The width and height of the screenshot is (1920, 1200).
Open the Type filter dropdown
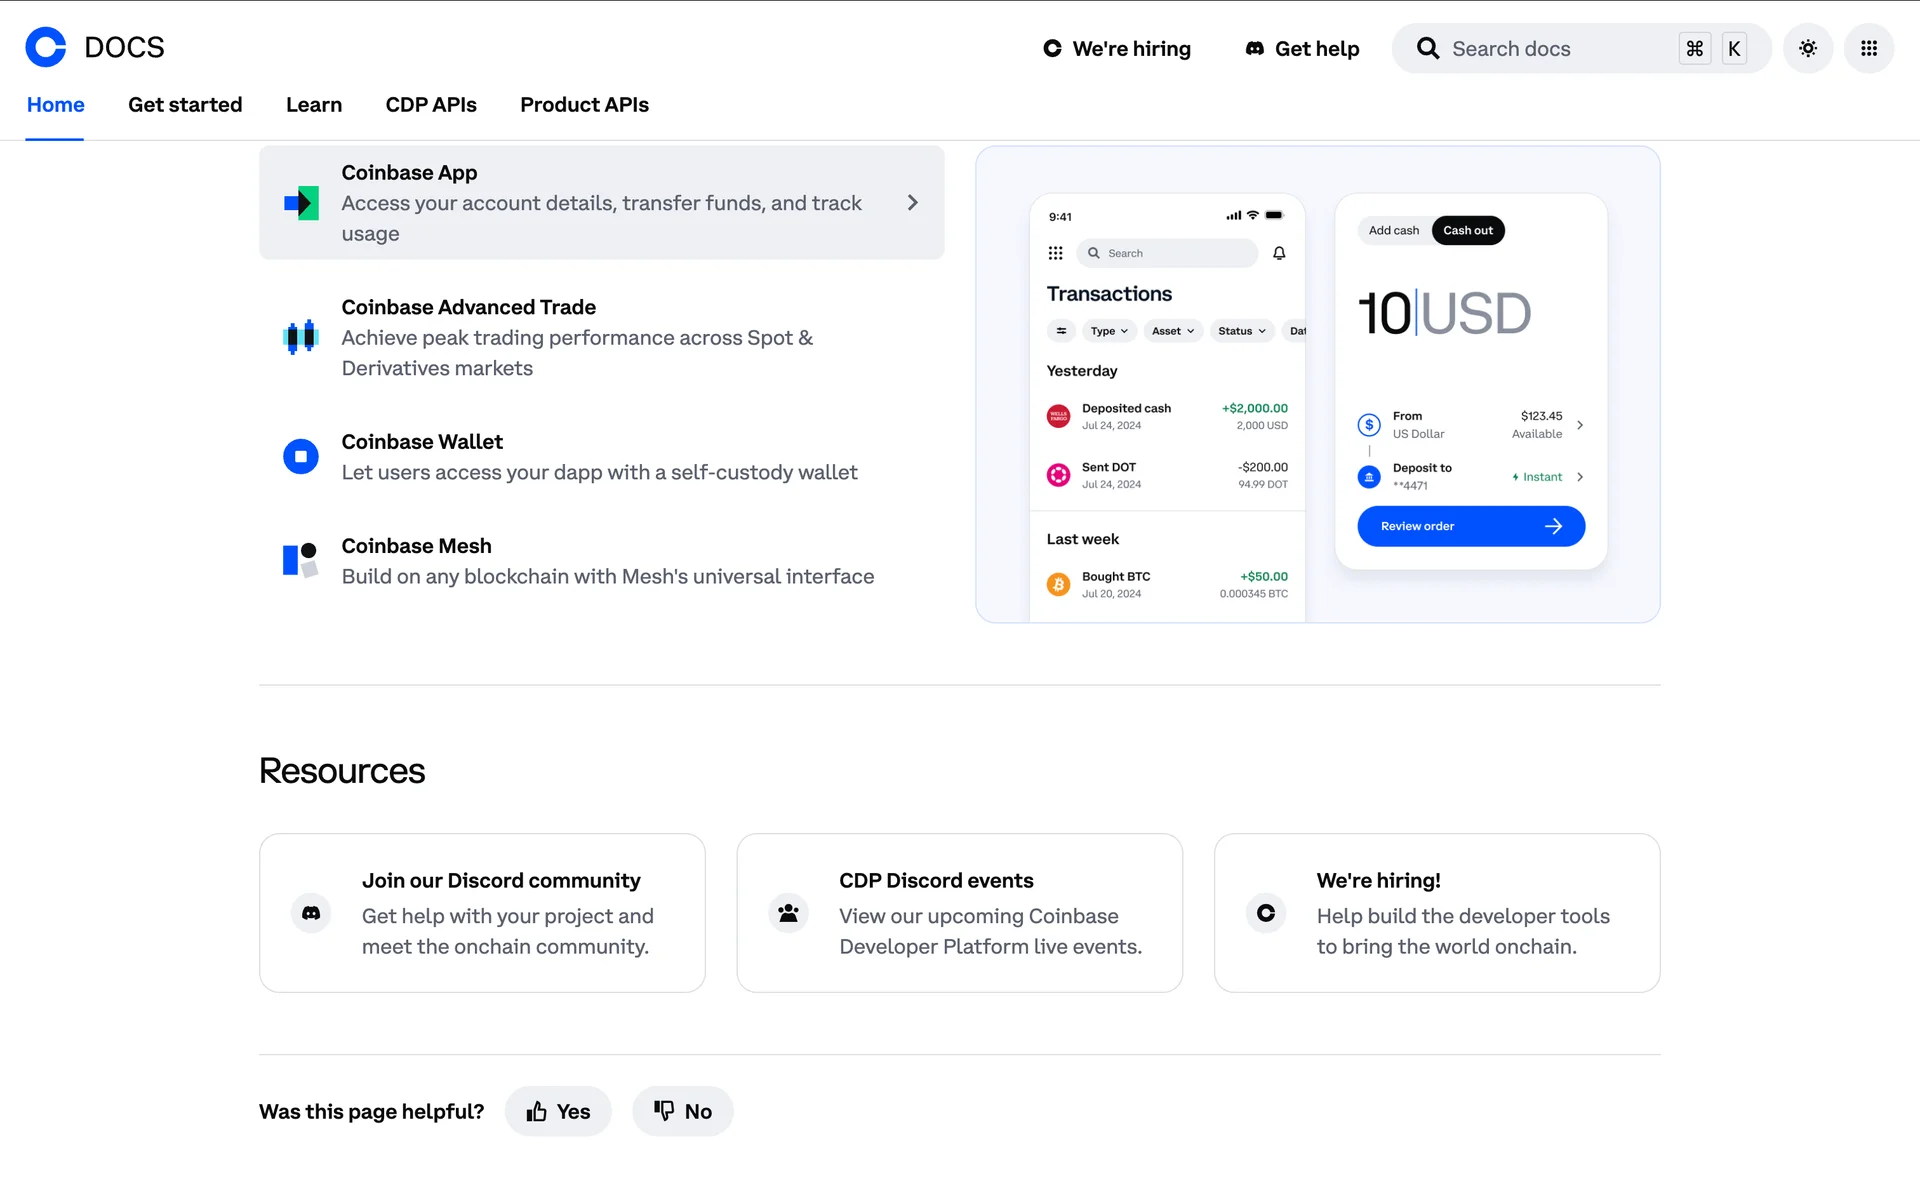[1109, 331]
